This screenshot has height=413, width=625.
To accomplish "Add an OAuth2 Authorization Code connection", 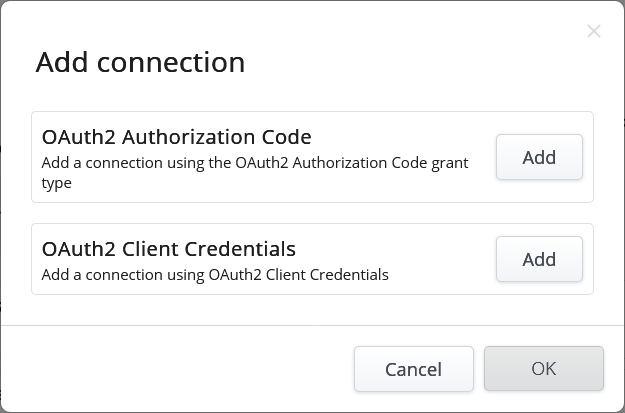I will 539,157.
